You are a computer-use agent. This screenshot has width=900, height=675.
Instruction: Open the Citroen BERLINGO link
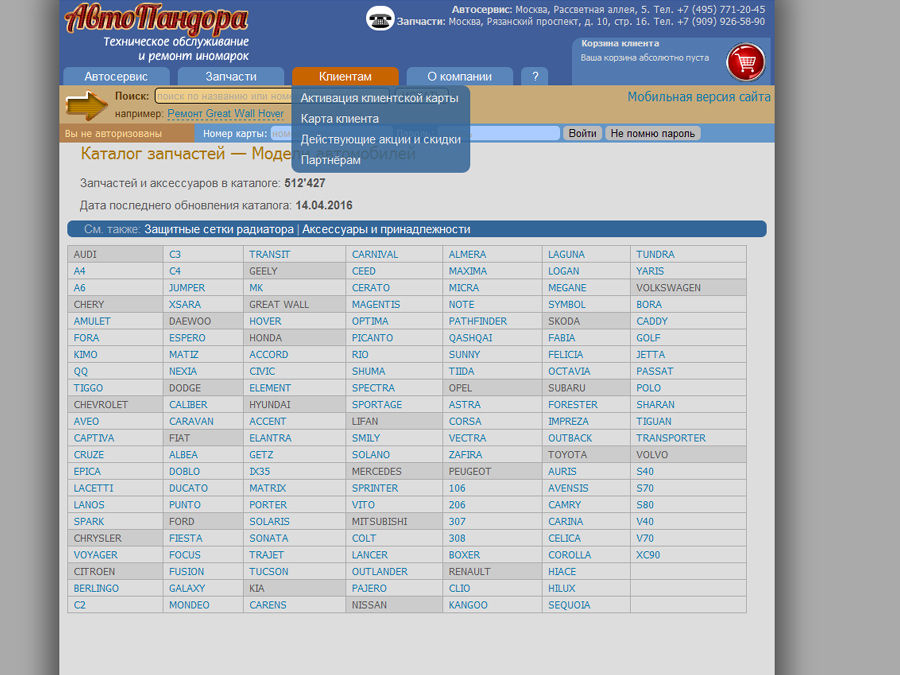(96, 588)
